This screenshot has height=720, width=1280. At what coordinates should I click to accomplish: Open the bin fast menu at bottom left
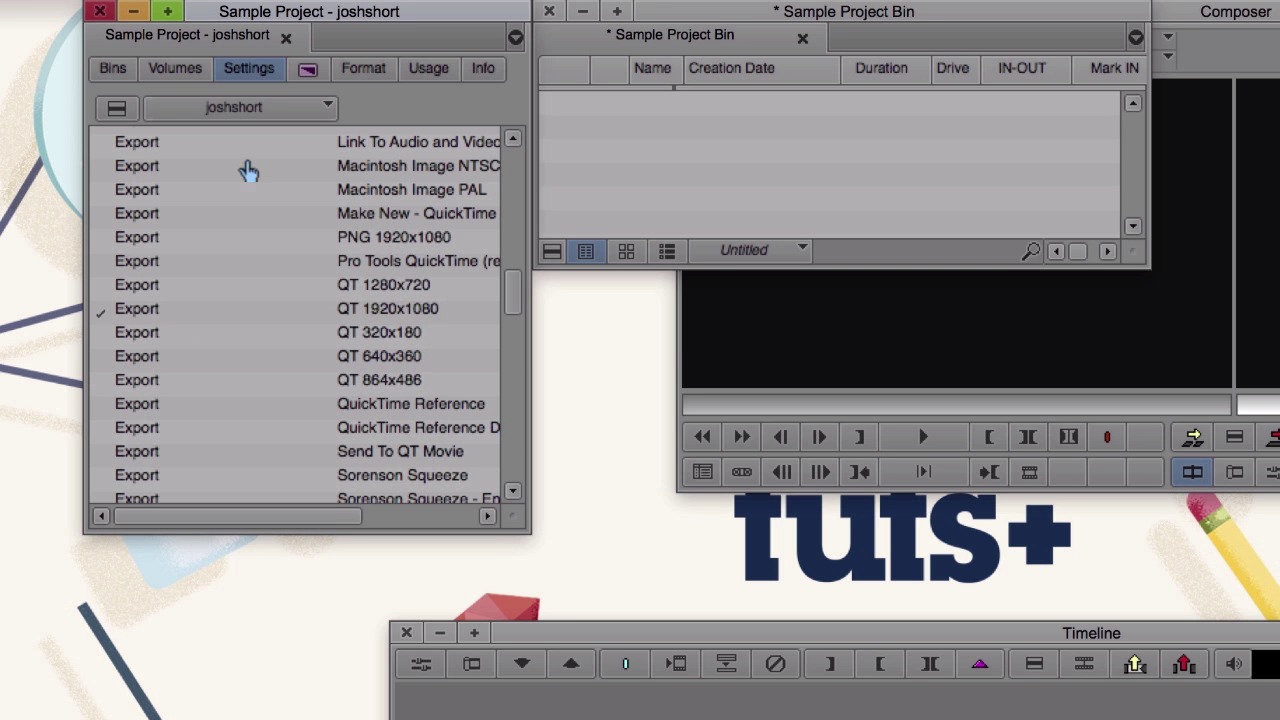click(551, 251)
